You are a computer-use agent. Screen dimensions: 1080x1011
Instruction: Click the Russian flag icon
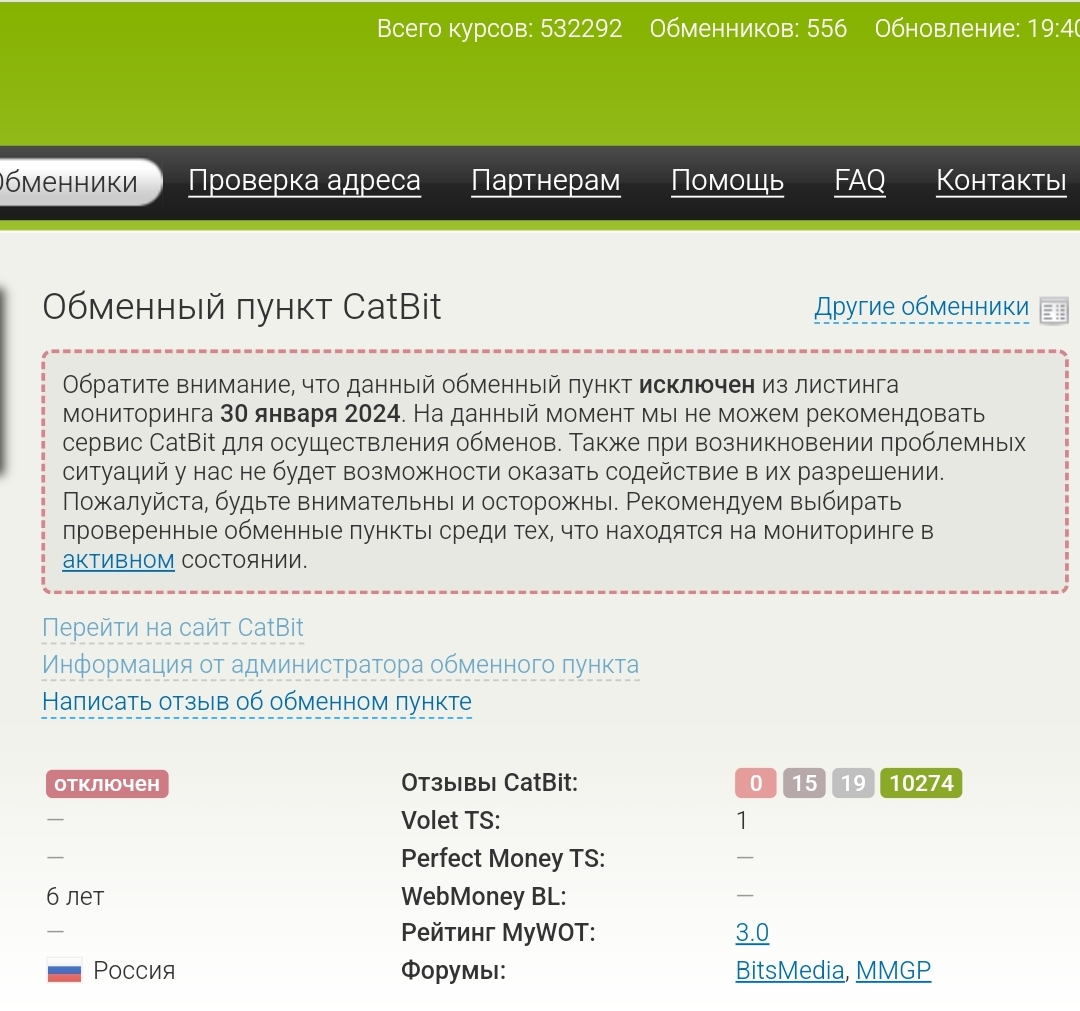tap(64, 971)
